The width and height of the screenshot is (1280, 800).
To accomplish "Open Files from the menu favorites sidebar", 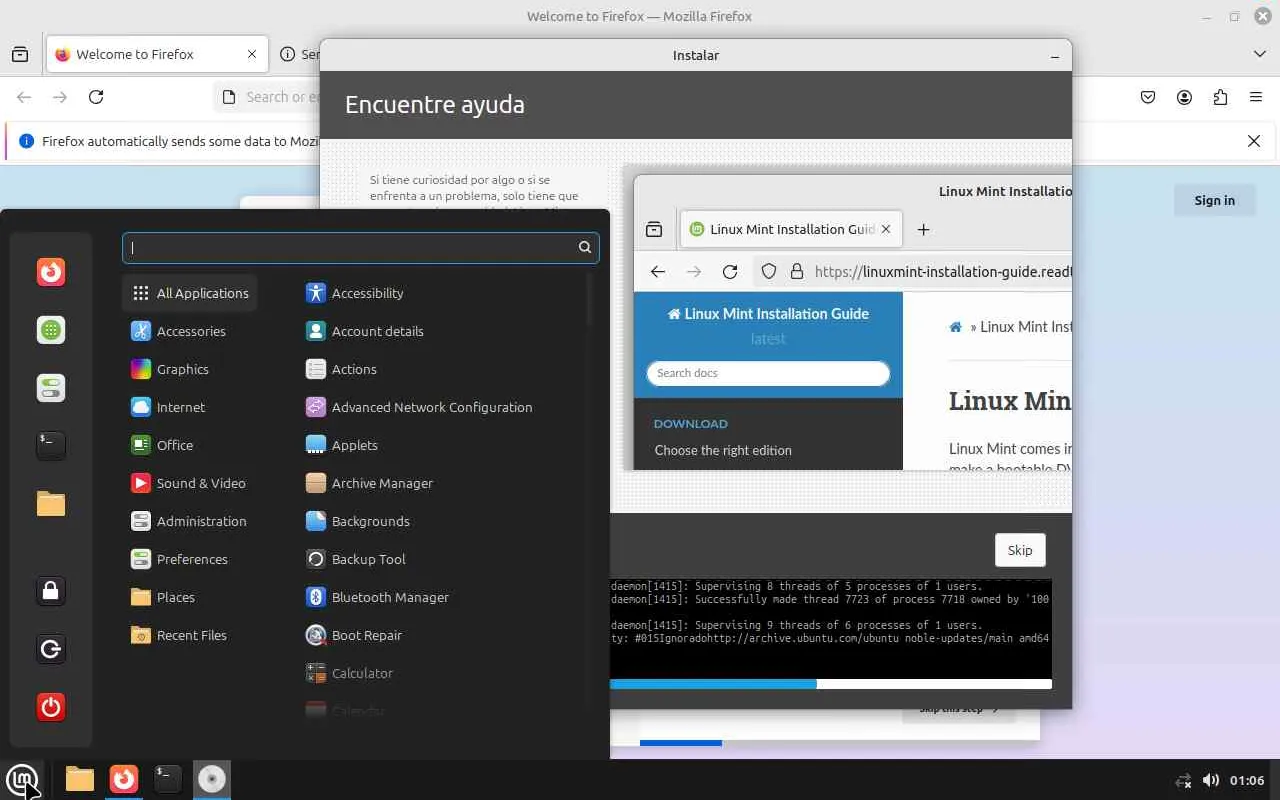I will pos(51,504).
